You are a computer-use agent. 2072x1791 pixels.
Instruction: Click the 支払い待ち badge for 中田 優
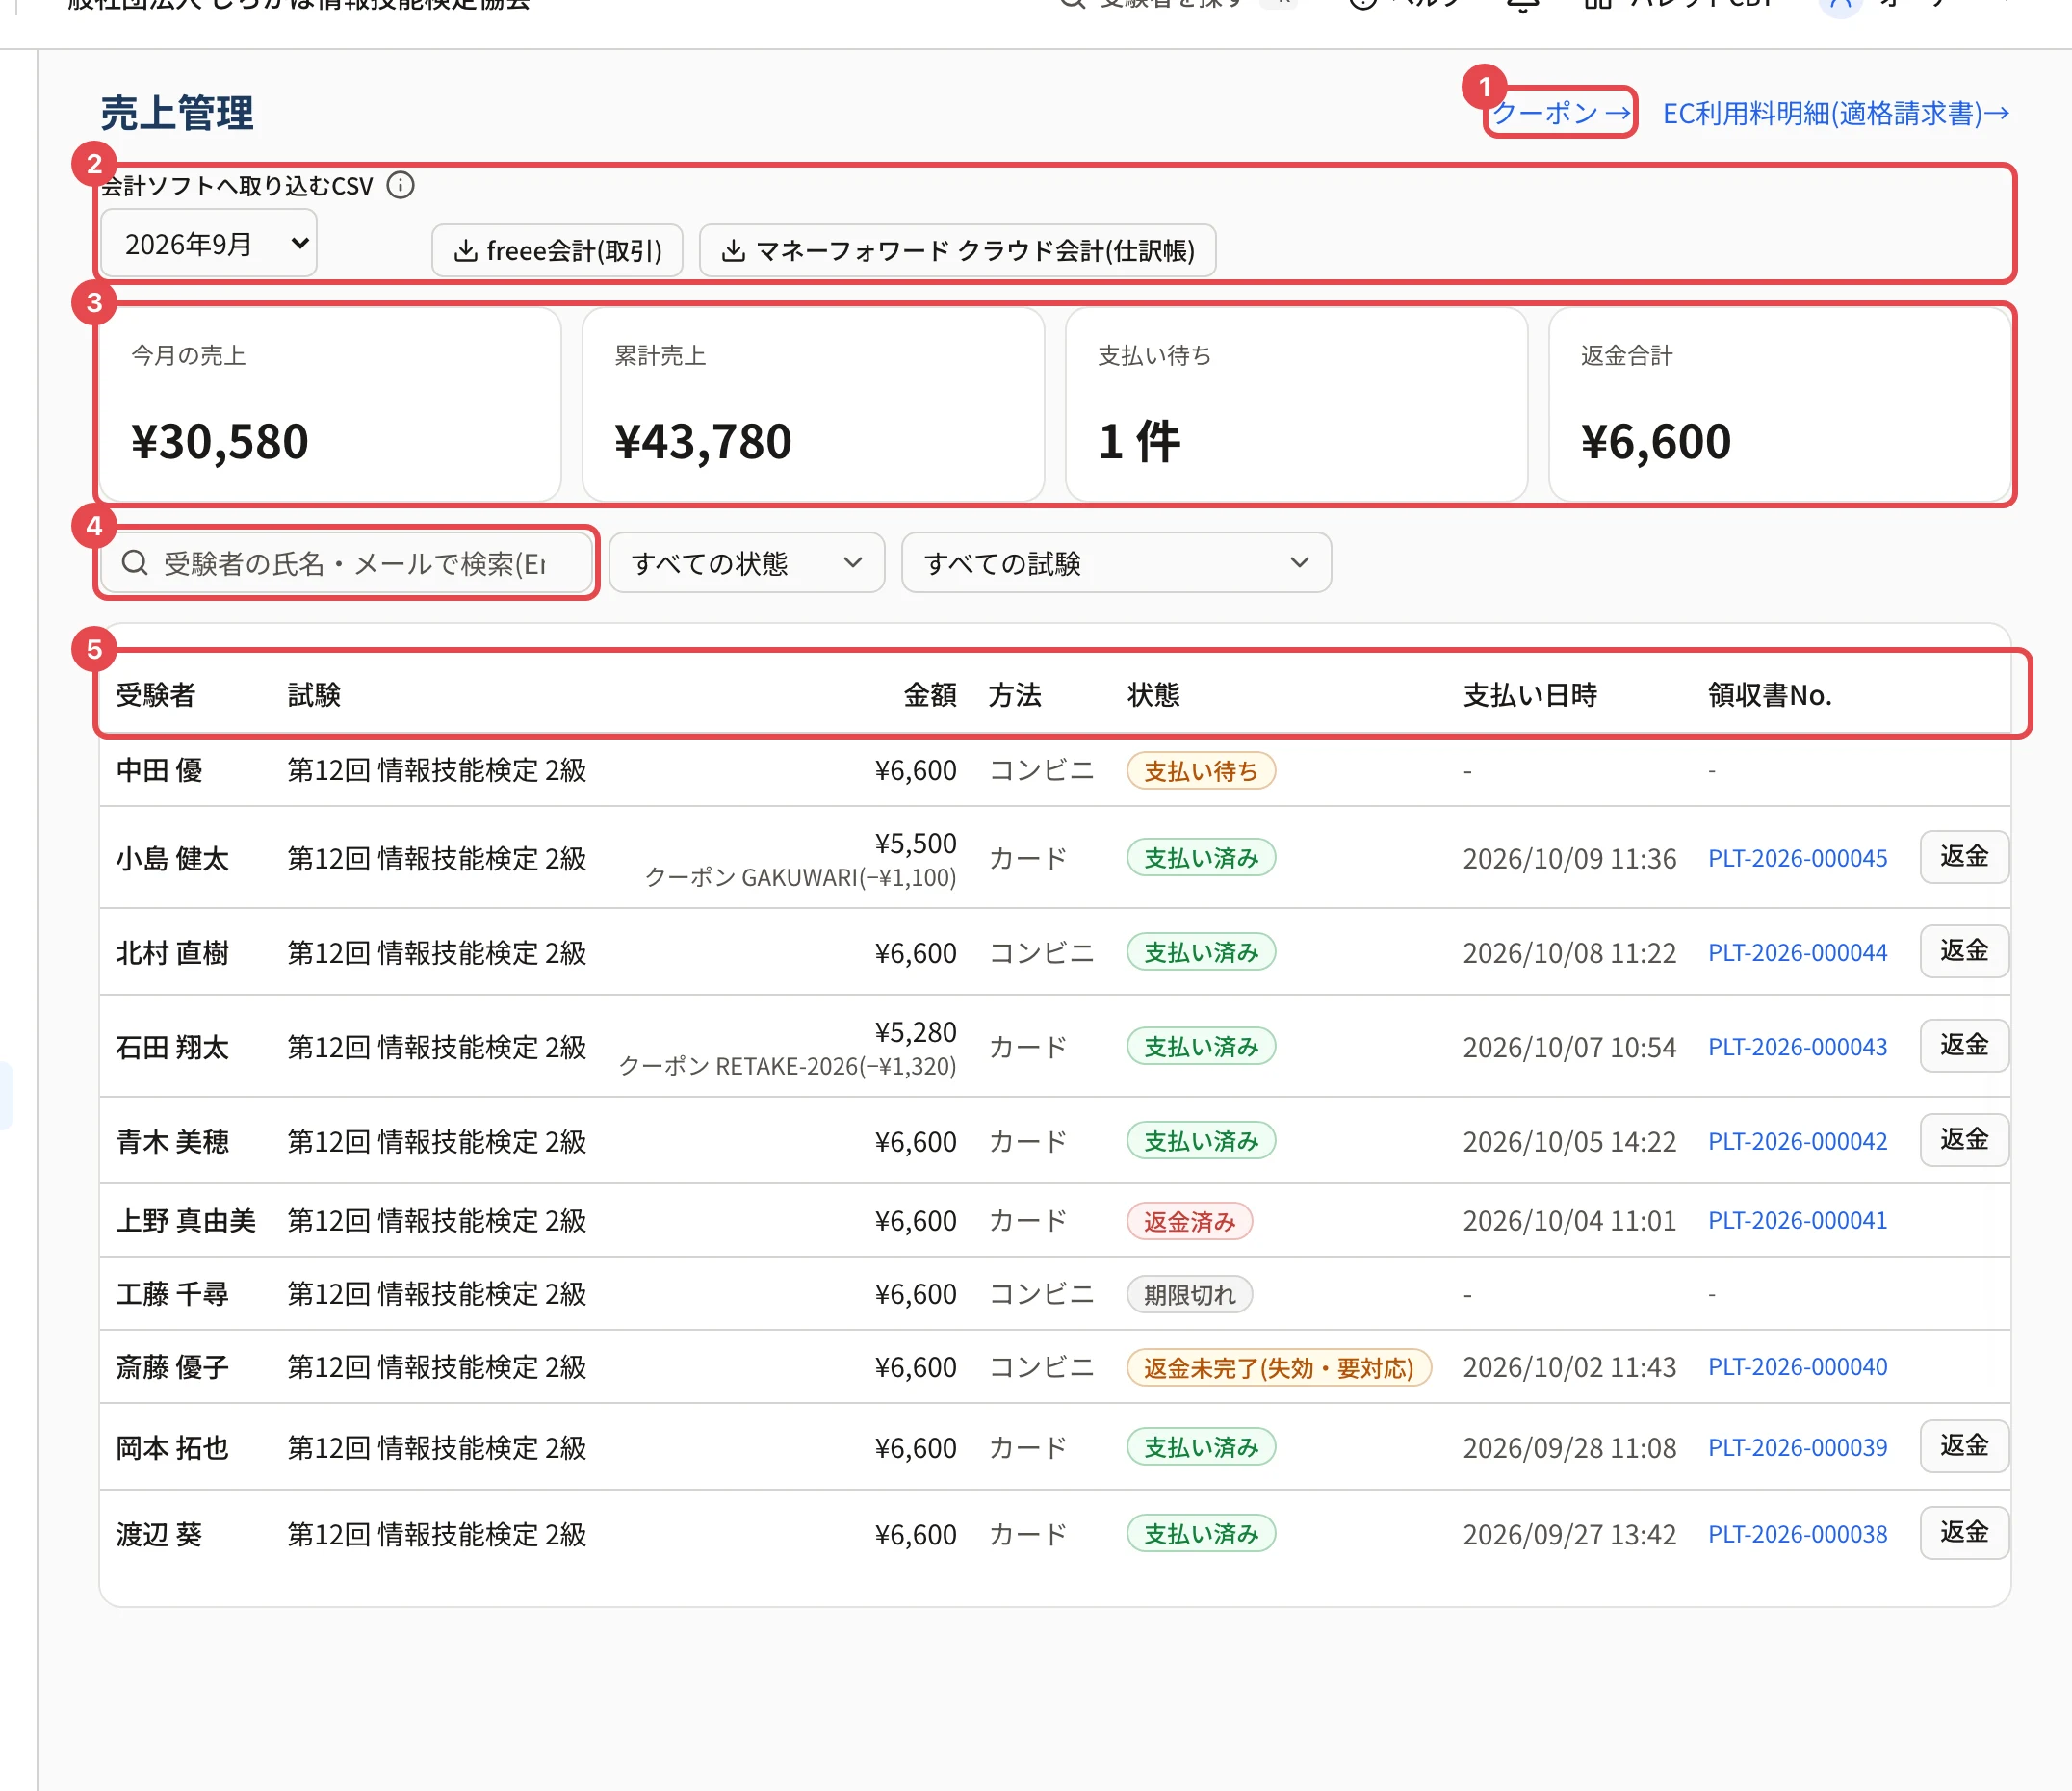pyautogui.click(x=1200, y=771)
